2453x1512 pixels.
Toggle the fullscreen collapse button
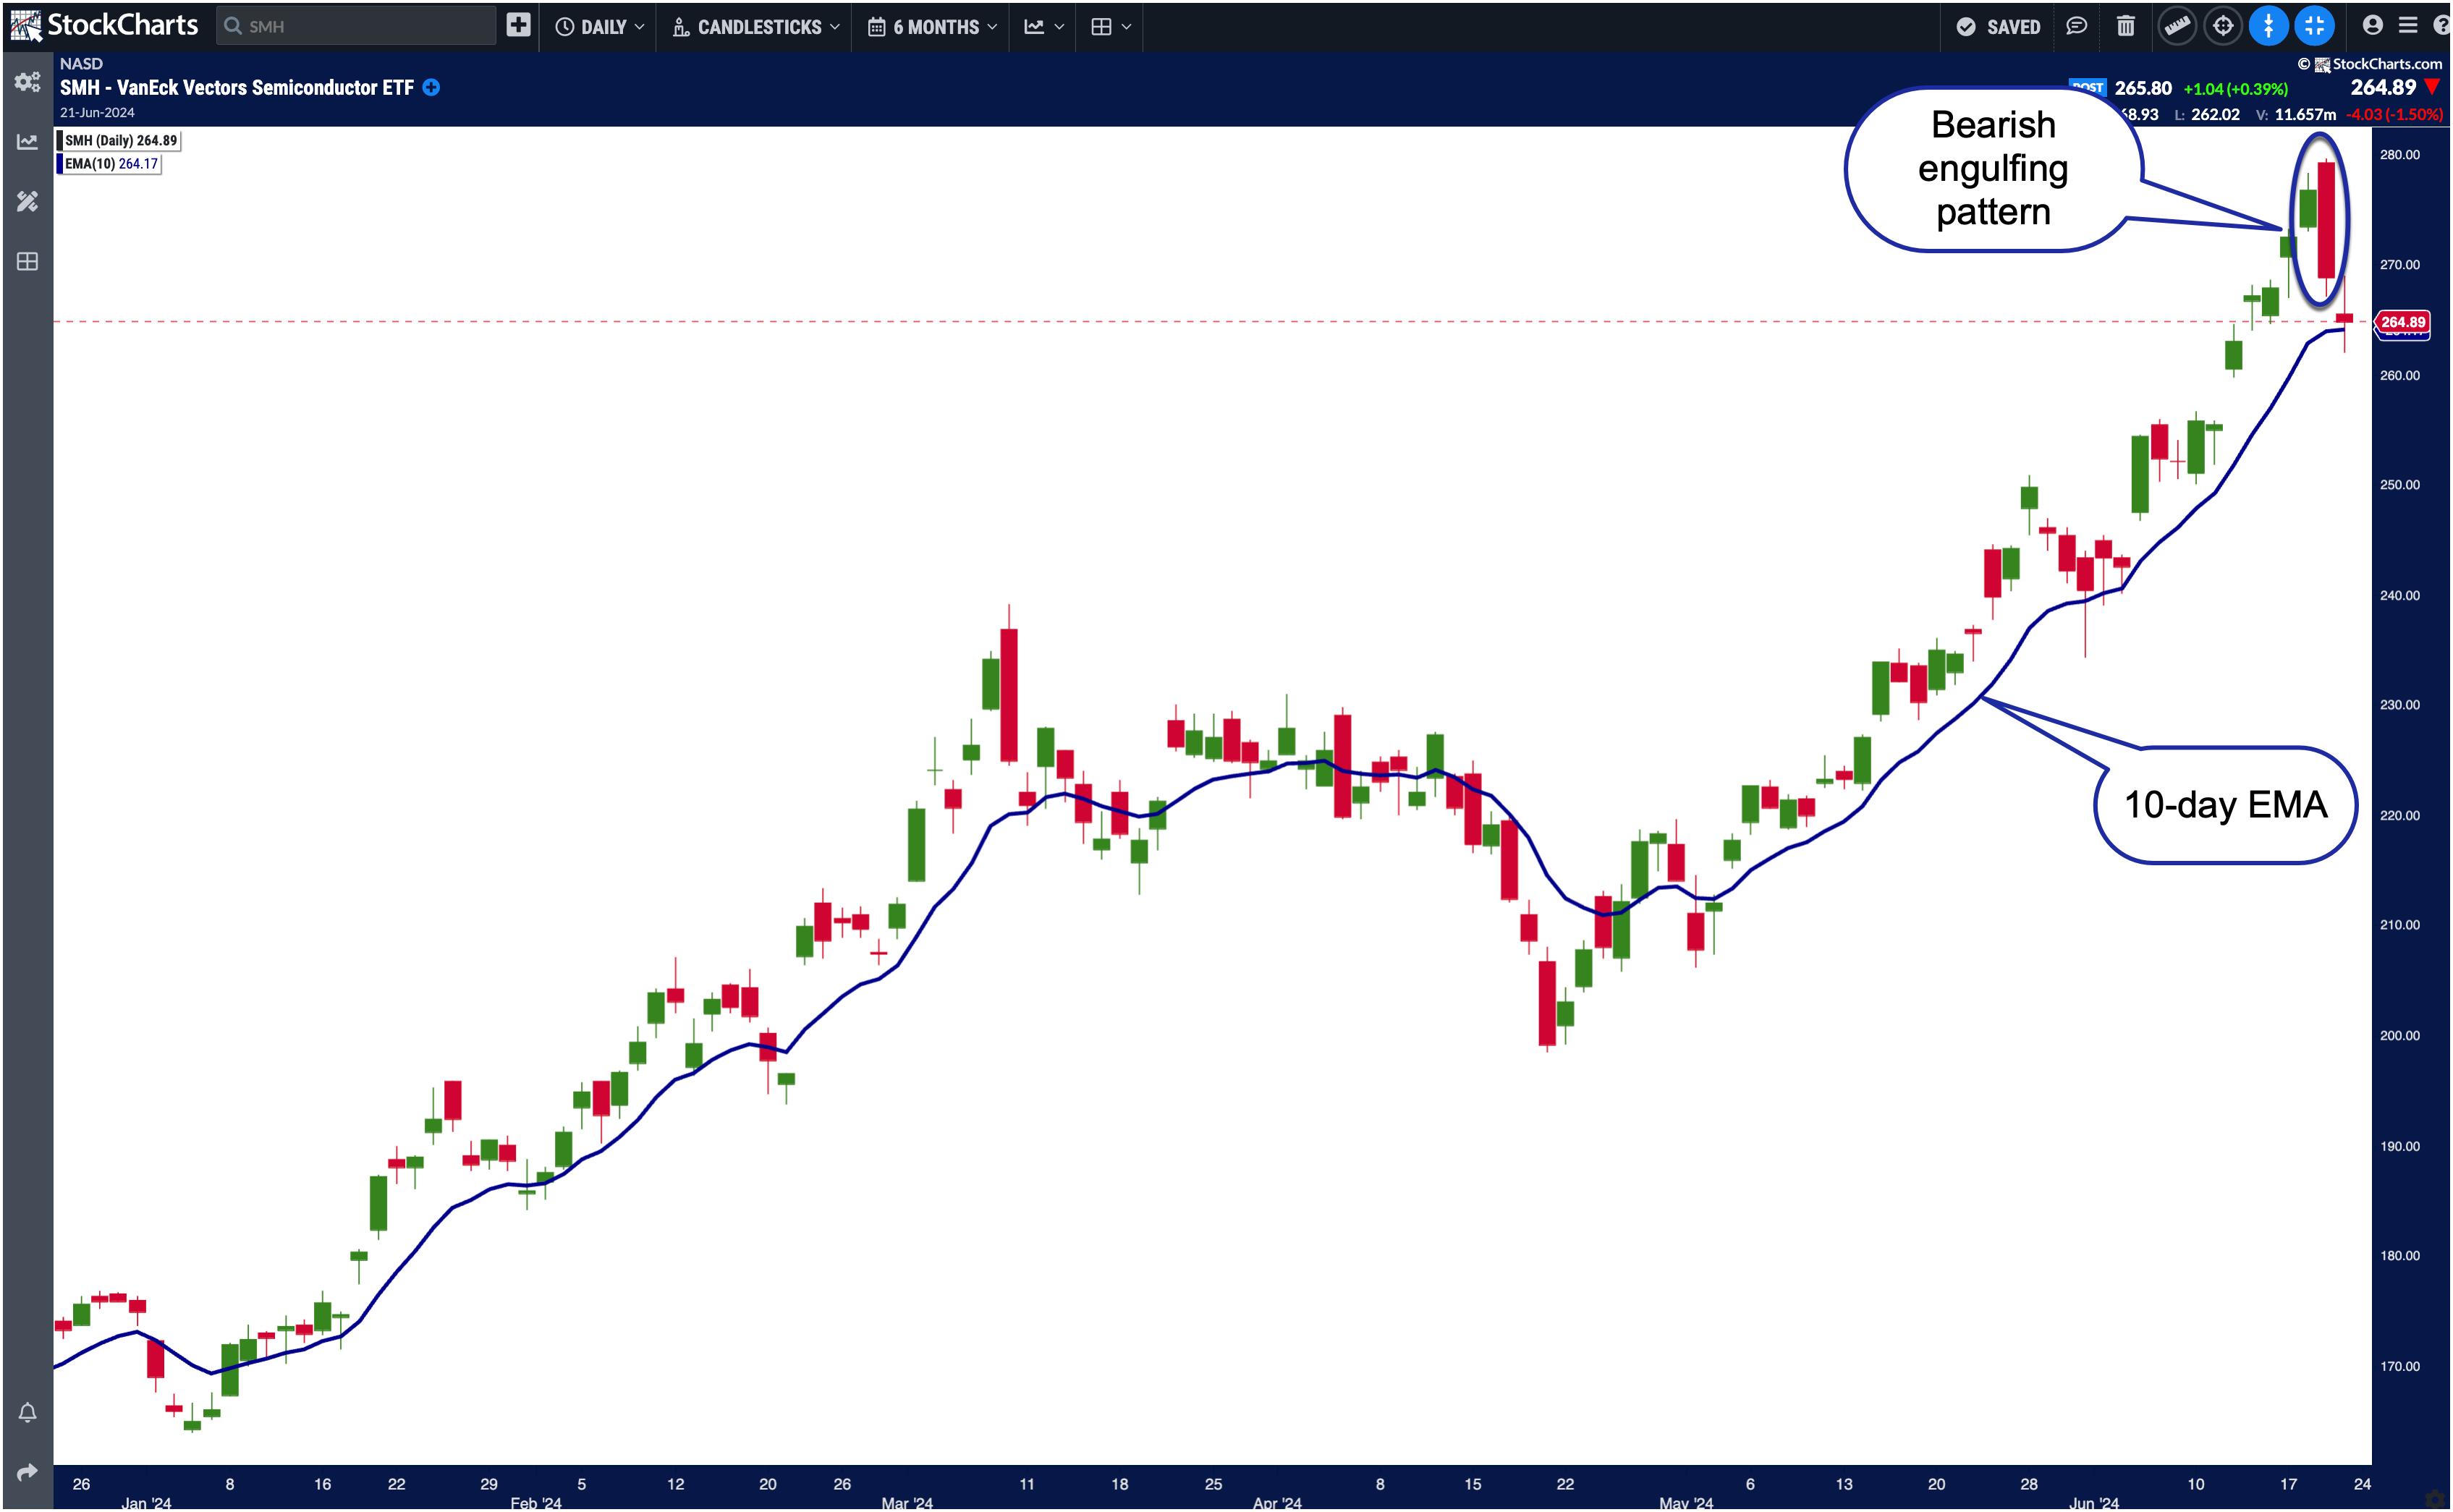pyautogui.click(x=2314, y=26)
